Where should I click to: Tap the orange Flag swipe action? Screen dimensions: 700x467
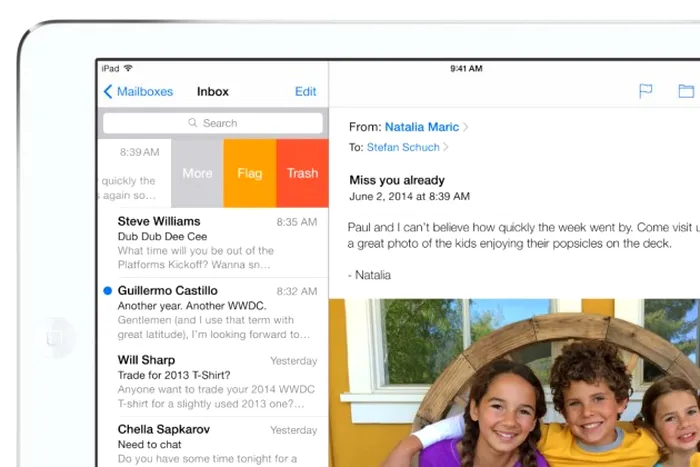(x=250, y=173)
